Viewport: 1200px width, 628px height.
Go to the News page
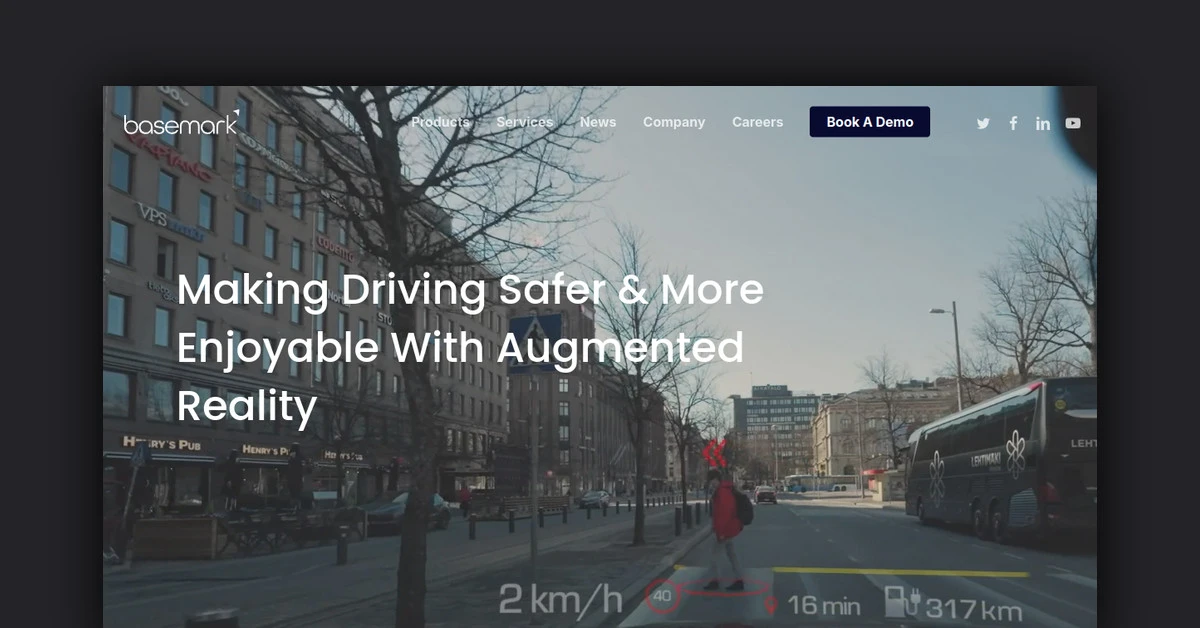coord(598,122)
